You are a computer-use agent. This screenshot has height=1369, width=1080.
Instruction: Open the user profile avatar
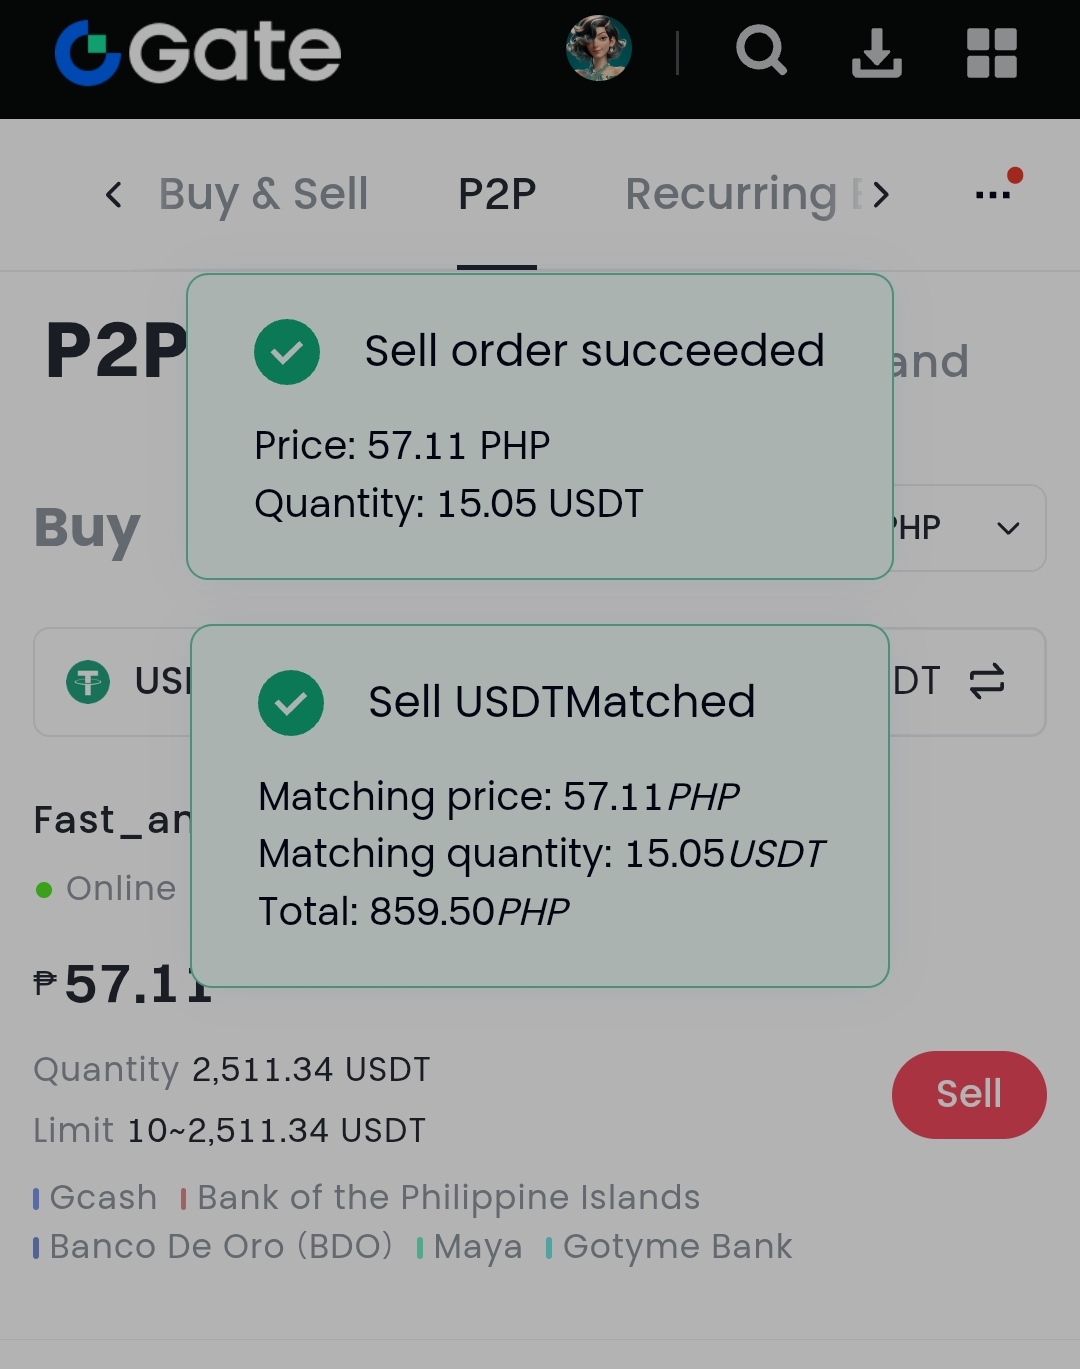[x=599, y=48]
